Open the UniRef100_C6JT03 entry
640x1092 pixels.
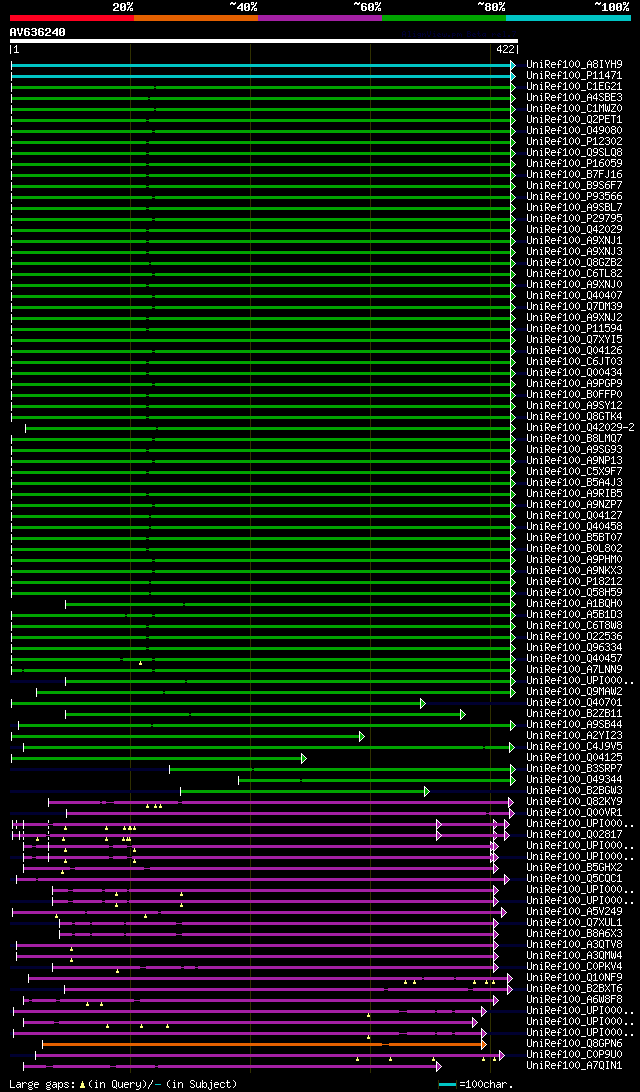pos(575,361)
